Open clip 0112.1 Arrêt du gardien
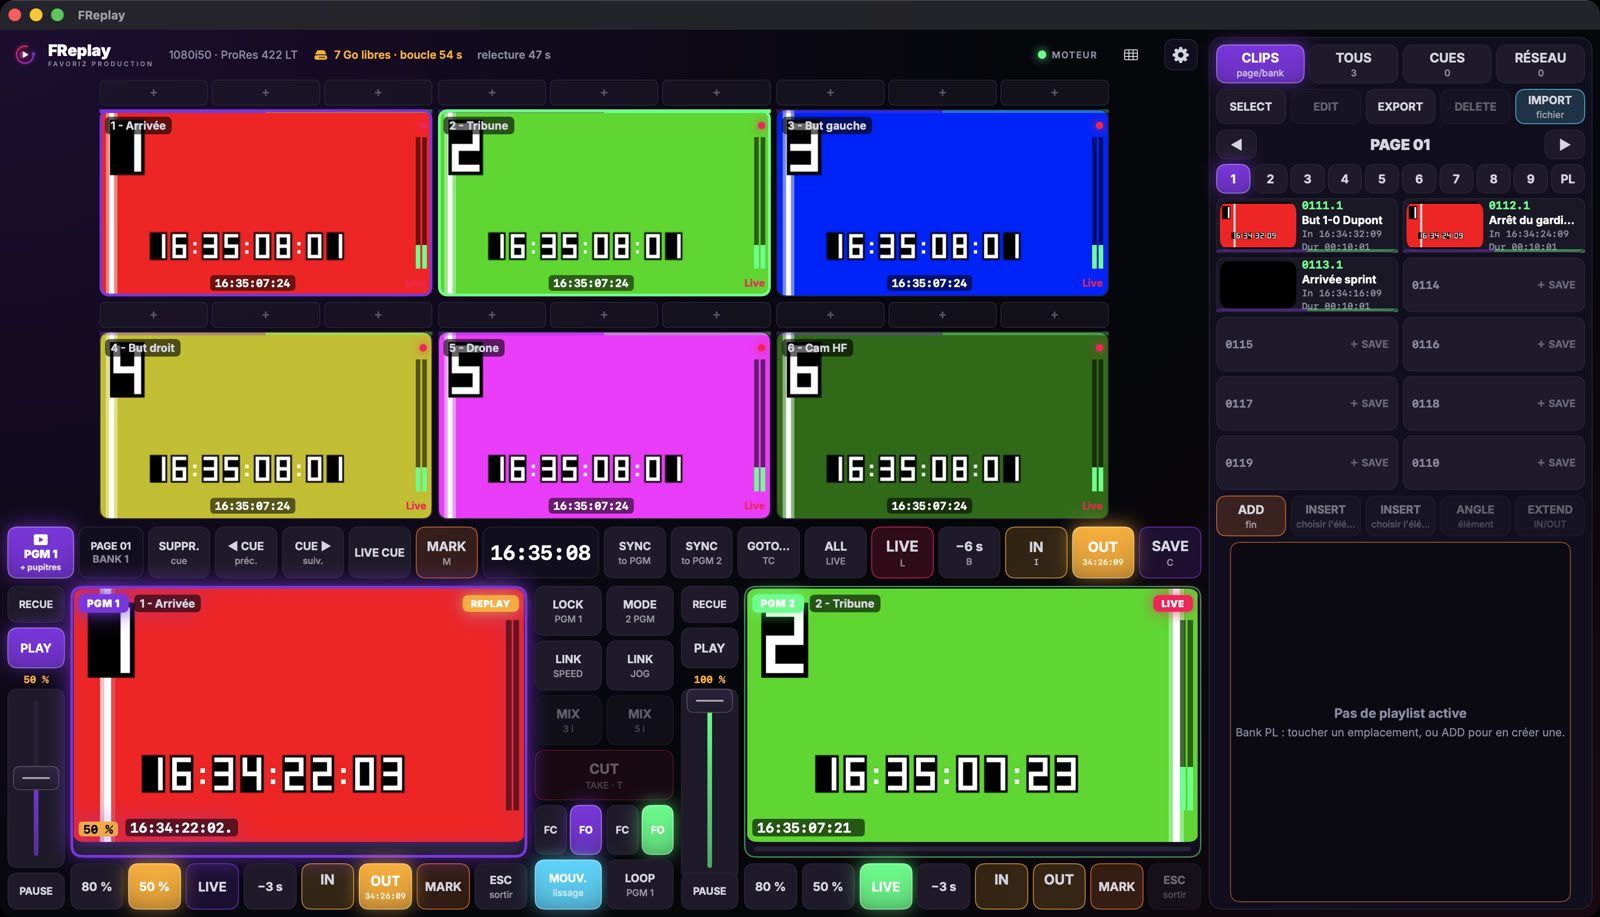The width and height of the screenshot is (1600, 917). point(1494,225)
